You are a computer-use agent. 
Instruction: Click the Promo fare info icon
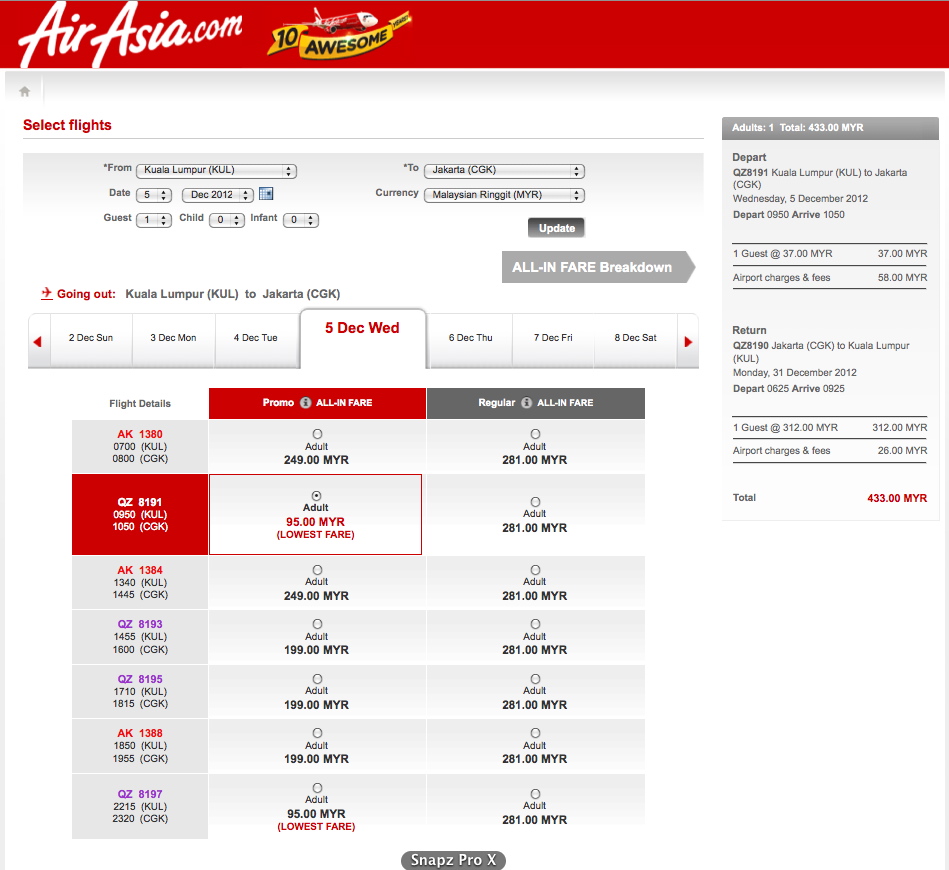click(x=306, y=403)
